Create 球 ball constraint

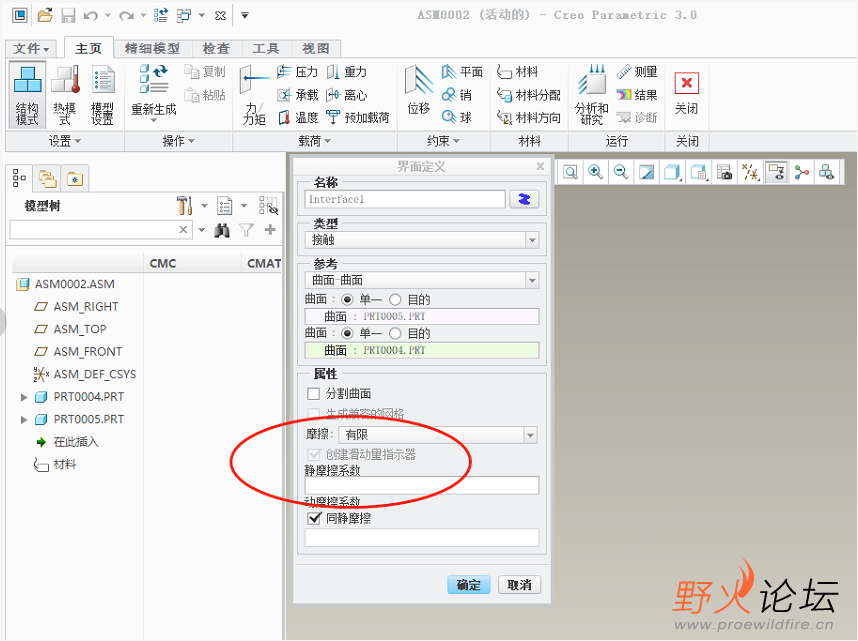pyautogui.click(x=457, y=117)
